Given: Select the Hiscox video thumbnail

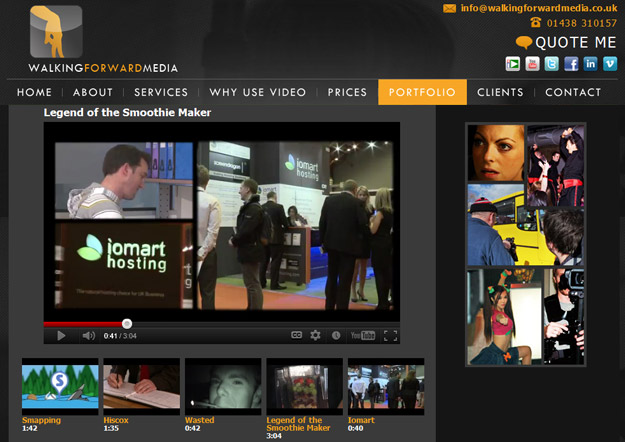Looking at the screenshot, I should coord(142,386).
